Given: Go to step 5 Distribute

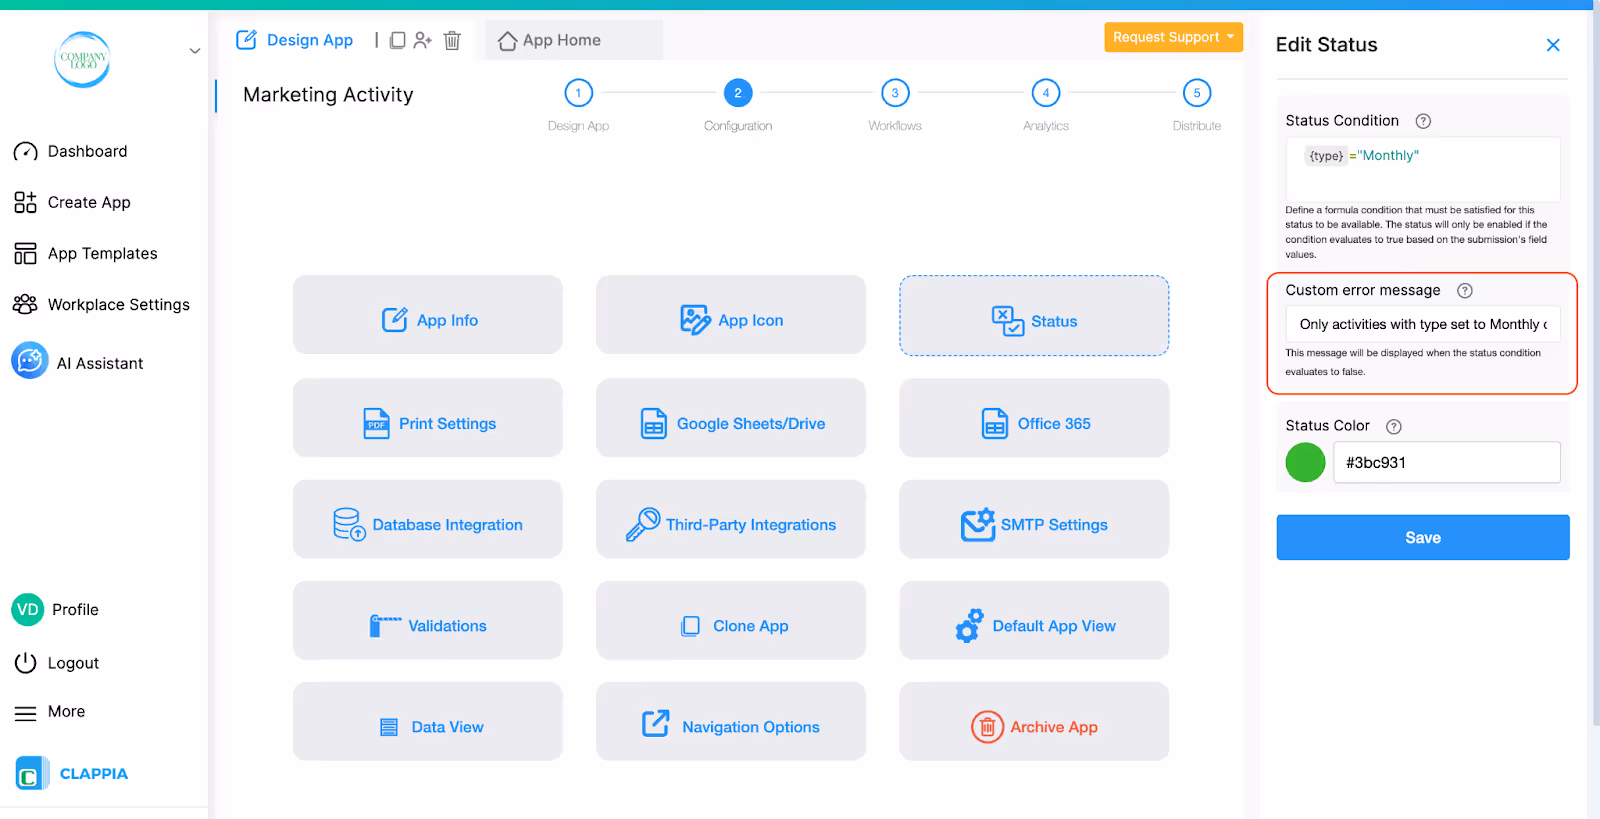Looking at the screenshot, I should (x=1197, y=93).
